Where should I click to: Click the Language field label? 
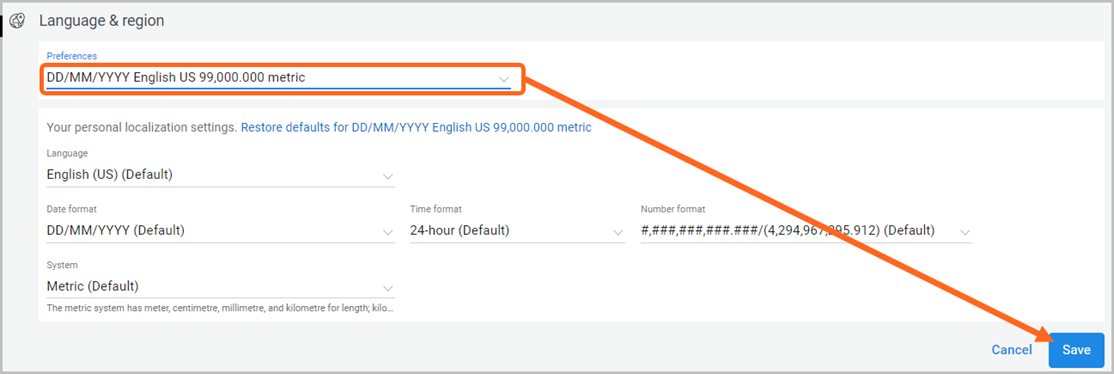coord(67,153)
